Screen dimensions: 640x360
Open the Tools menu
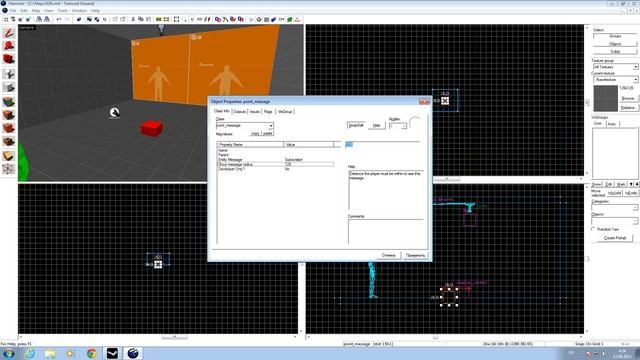point(62,11)
